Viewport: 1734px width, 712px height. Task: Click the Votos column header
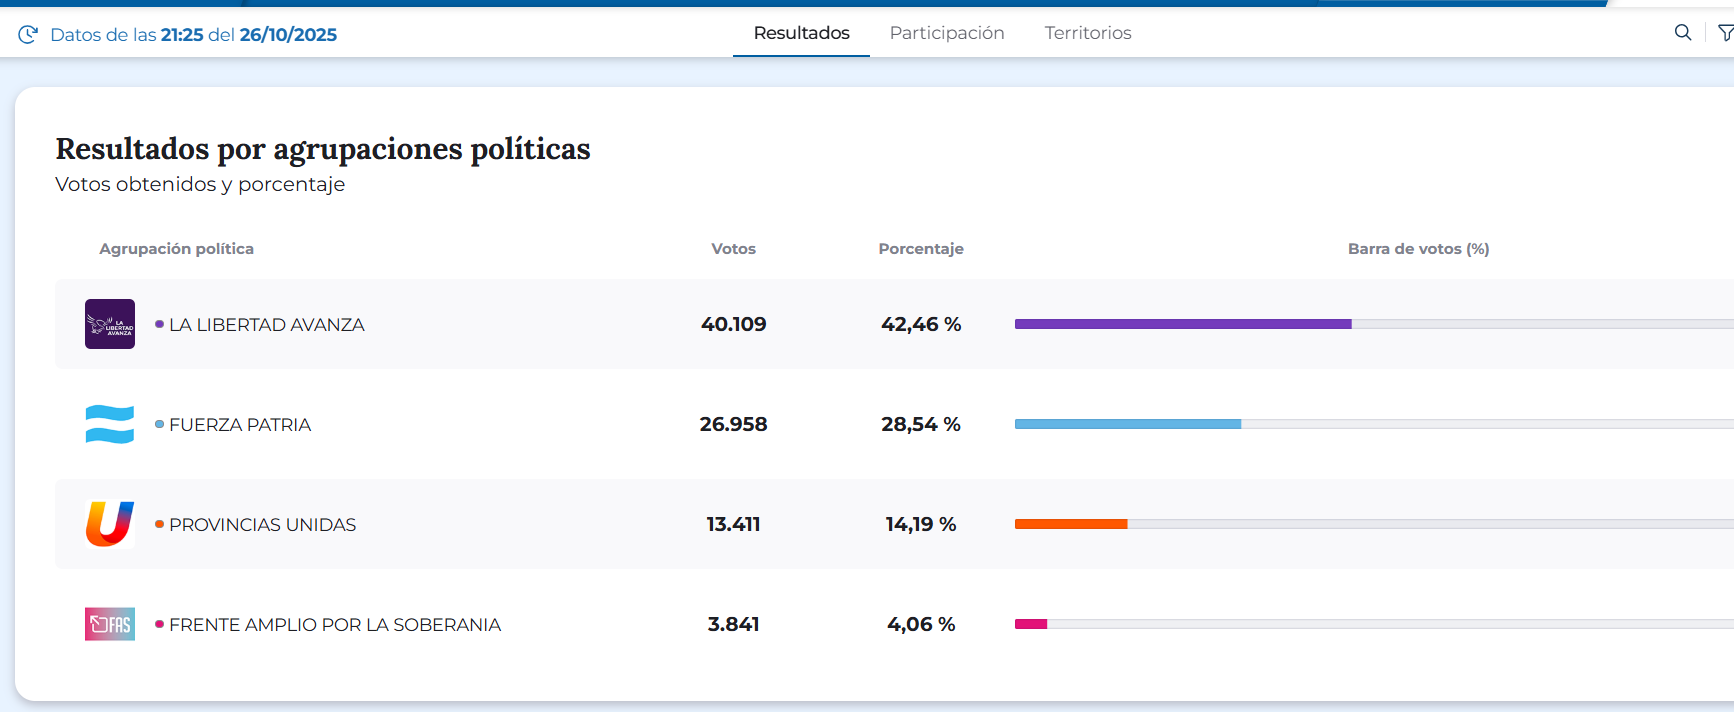pyautogui.click(x=733, y=249)
